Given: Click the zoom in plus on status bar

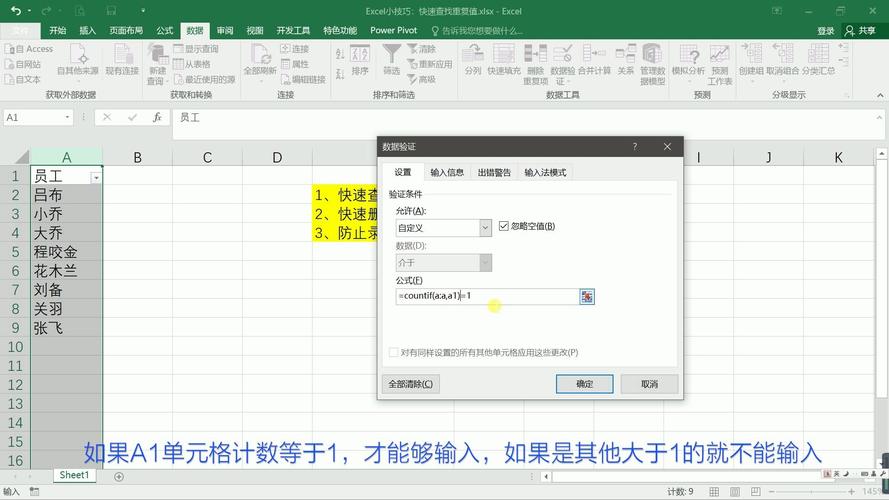Looking at the screenshot, I should tap(851, 491).
